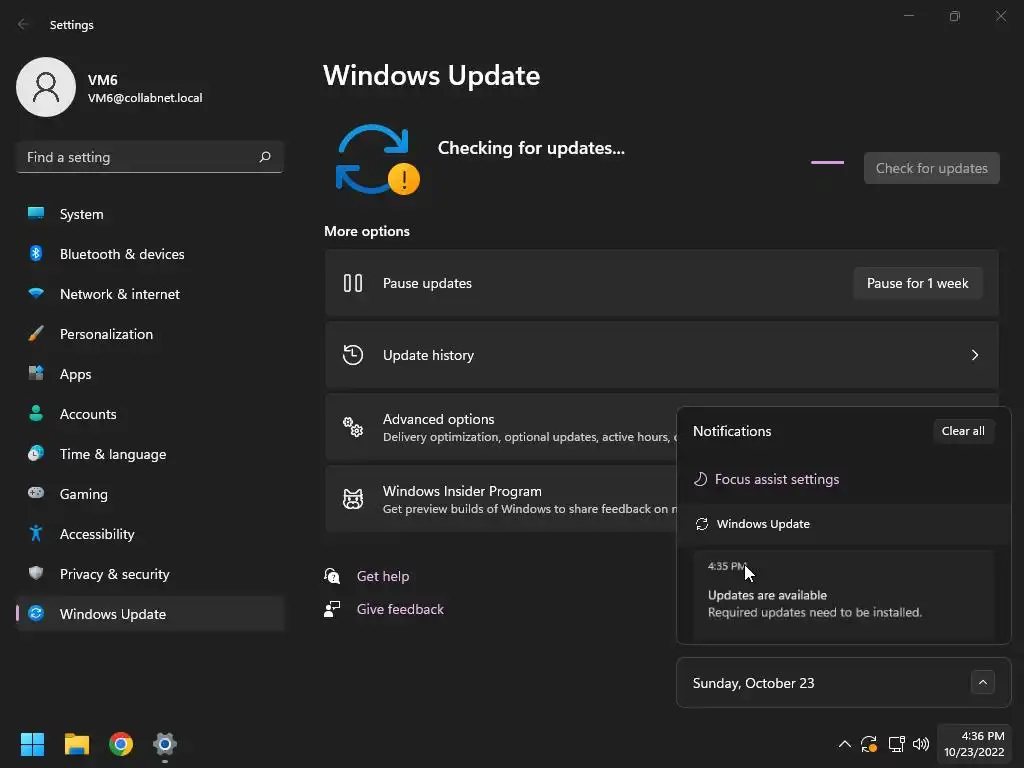
Task: Click the gears icon beside Advanced options
Action: coord(353,427)
